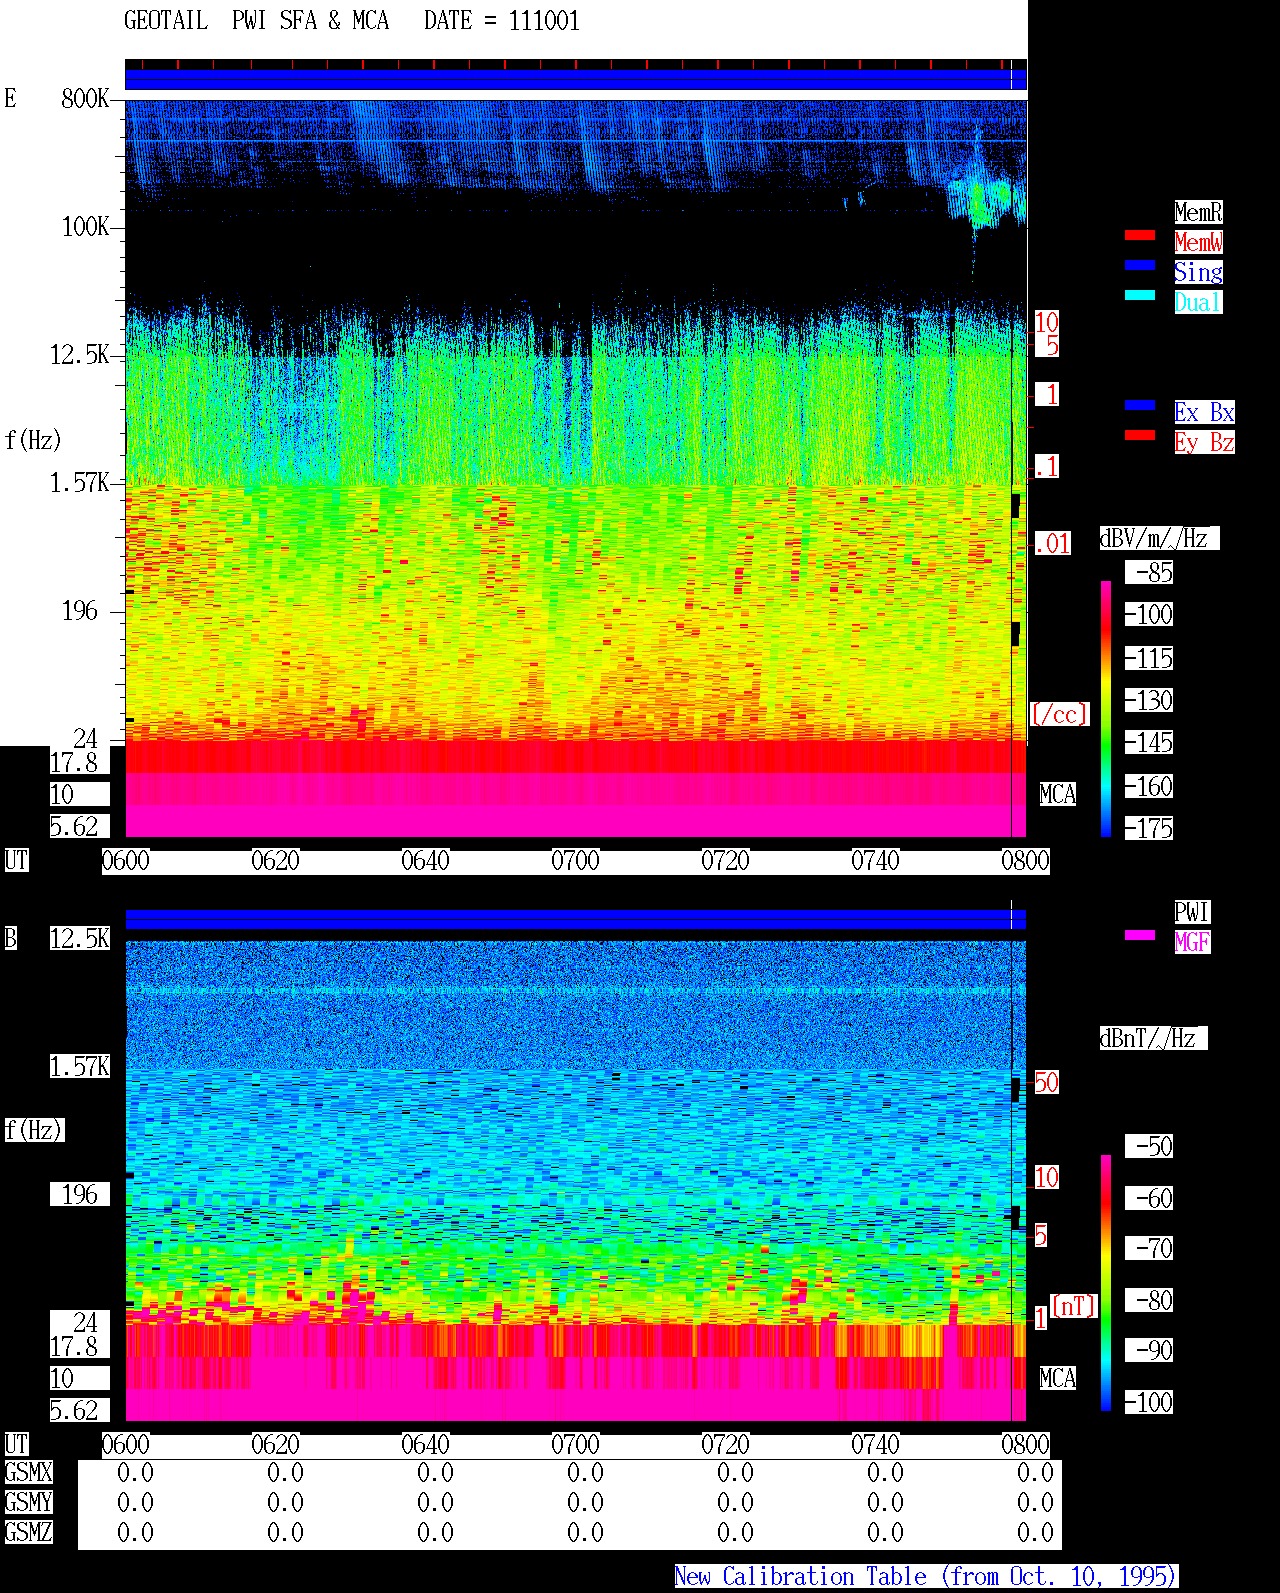Click the blue Ex Bx legend swatch

(x=1139, y=406)
